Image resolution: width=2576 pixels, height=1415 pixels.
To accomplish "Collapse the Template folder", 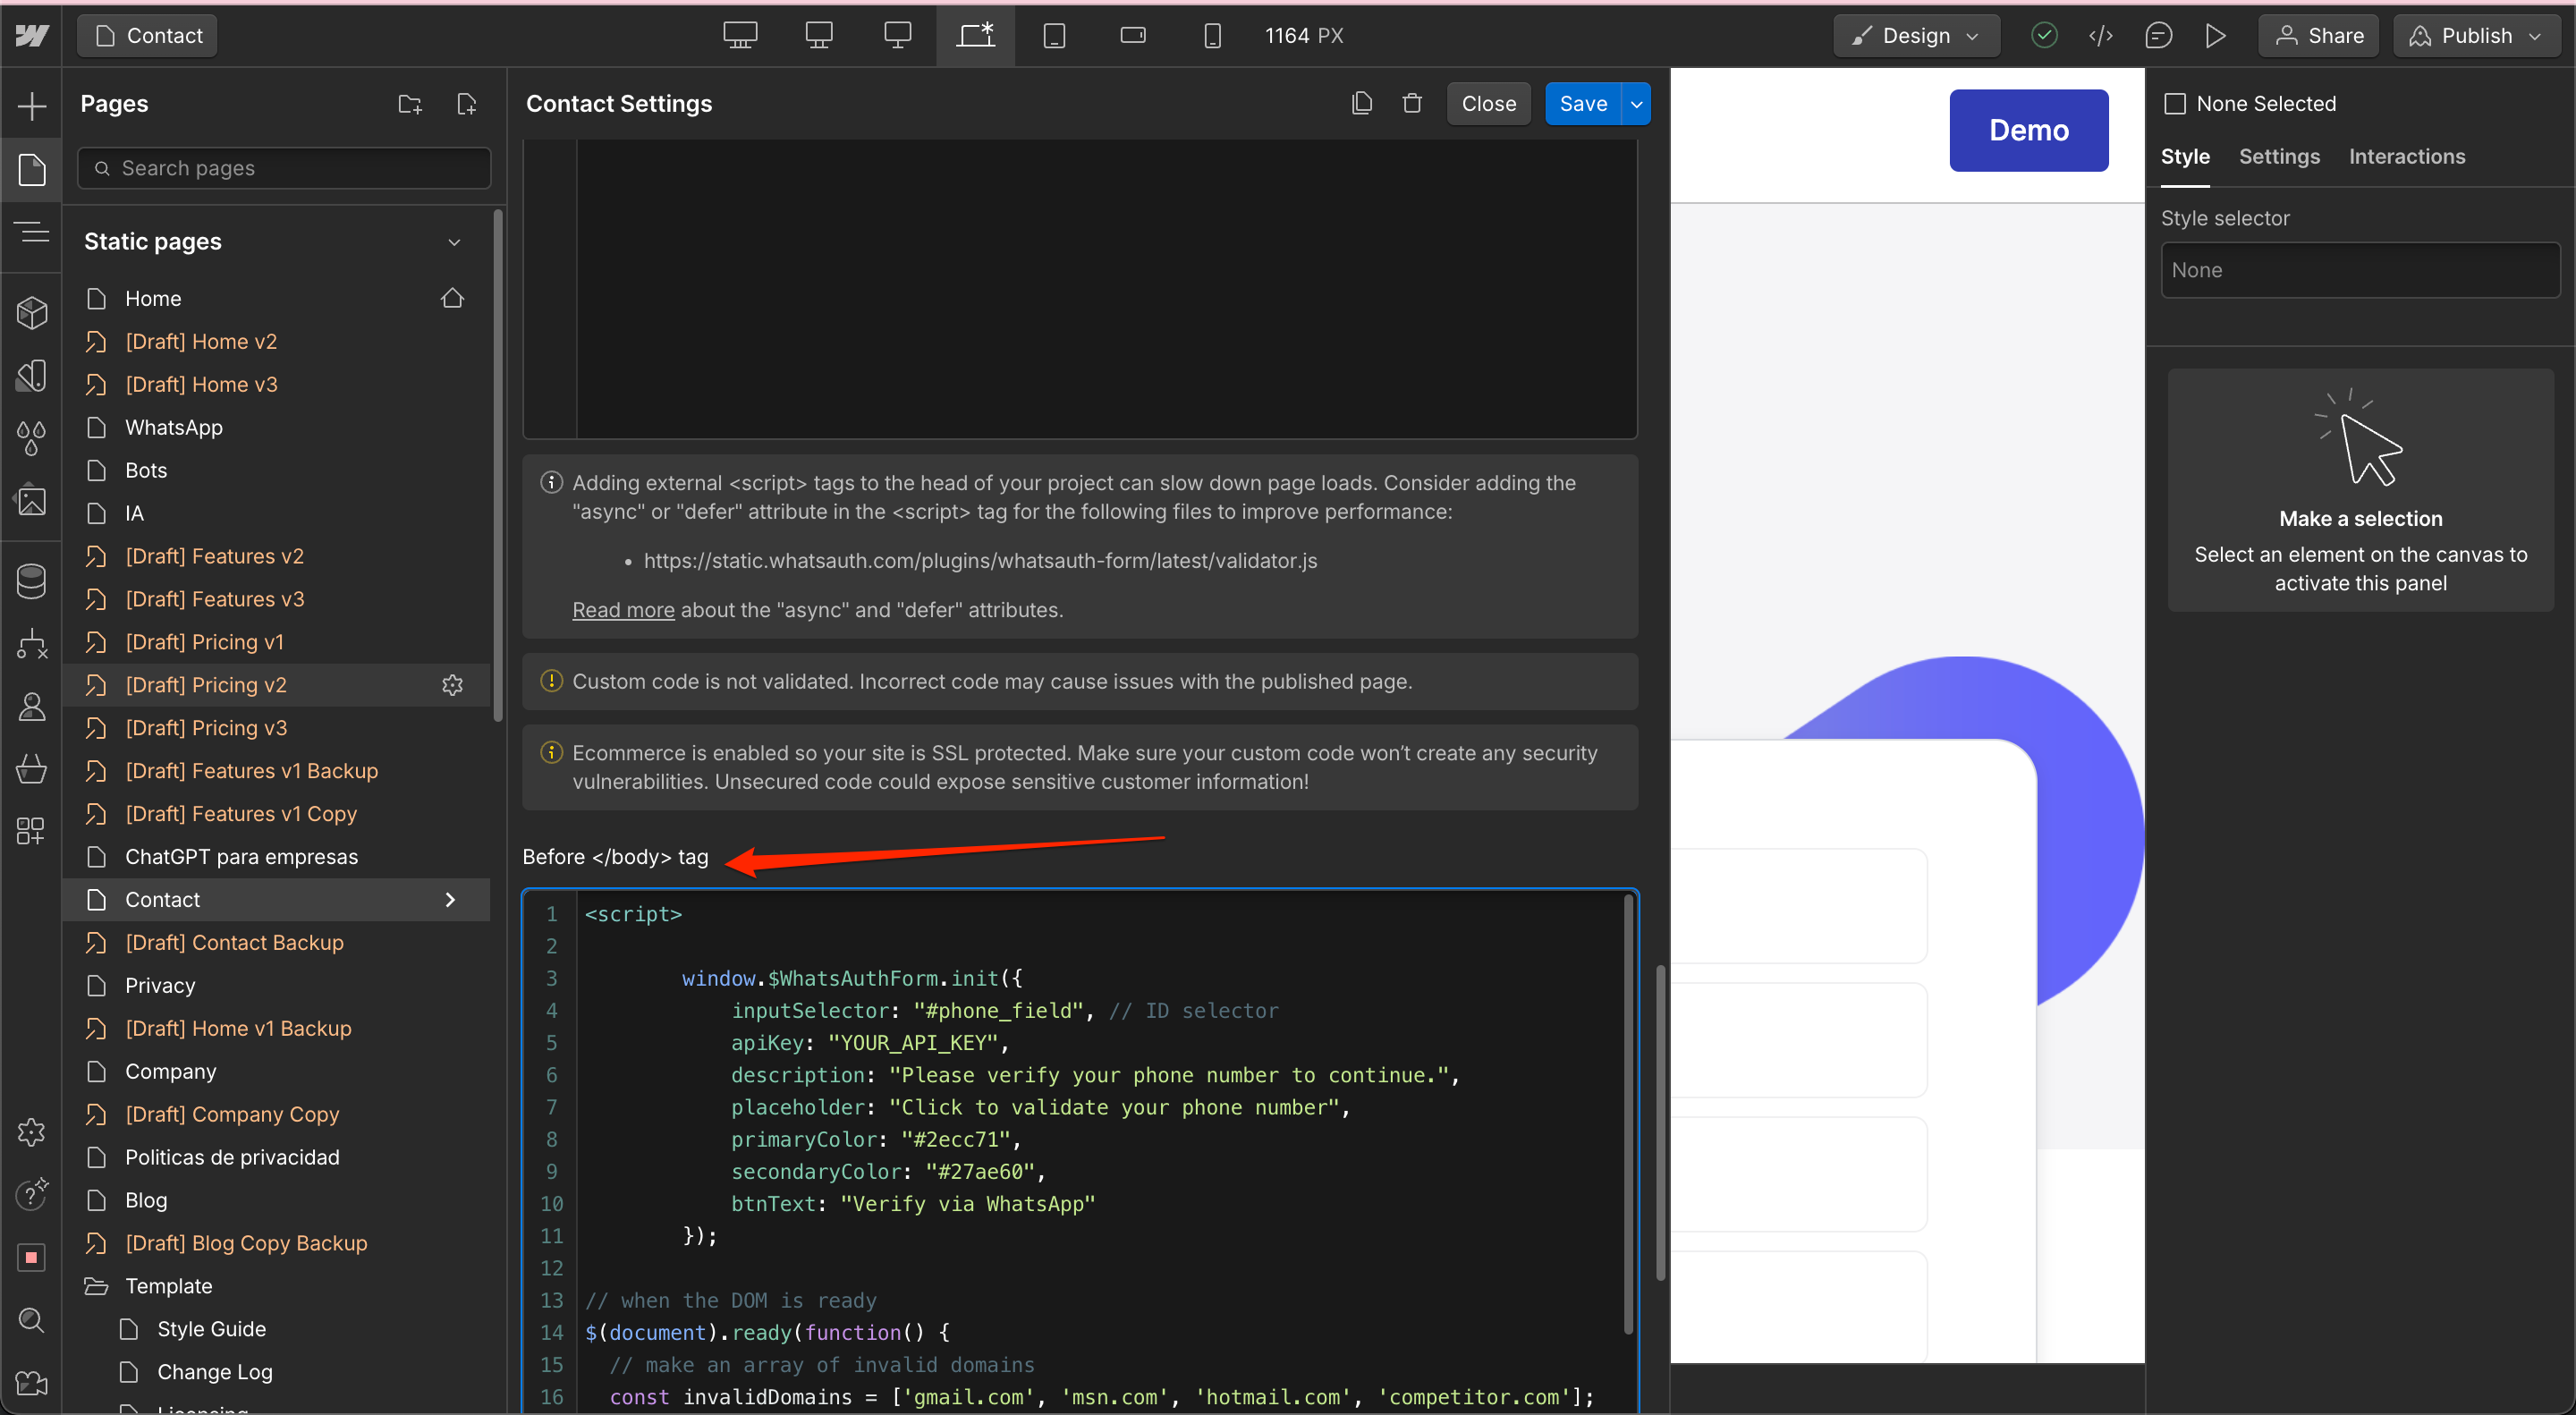I will [97, 1286].
